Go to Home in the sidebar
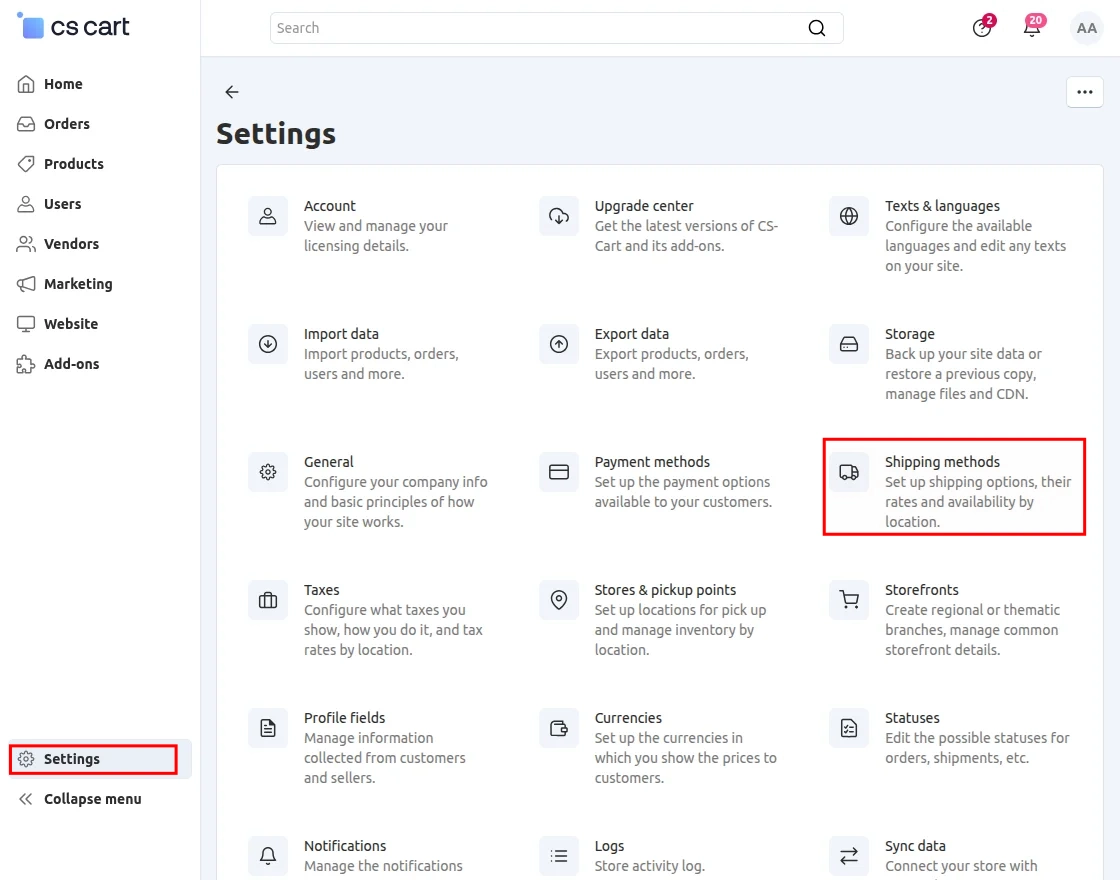Viewport: 1120px width, 880px height. tap(100, 84)
